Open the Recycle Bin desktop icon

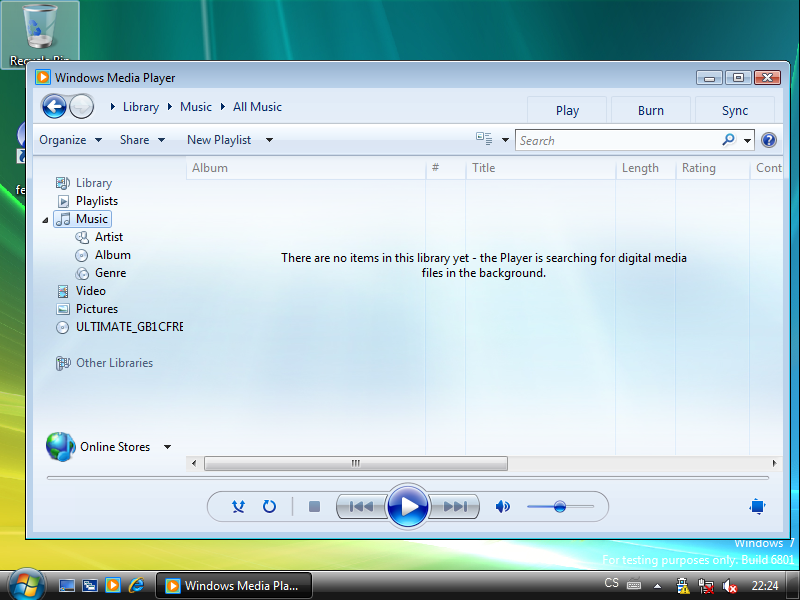40,35
